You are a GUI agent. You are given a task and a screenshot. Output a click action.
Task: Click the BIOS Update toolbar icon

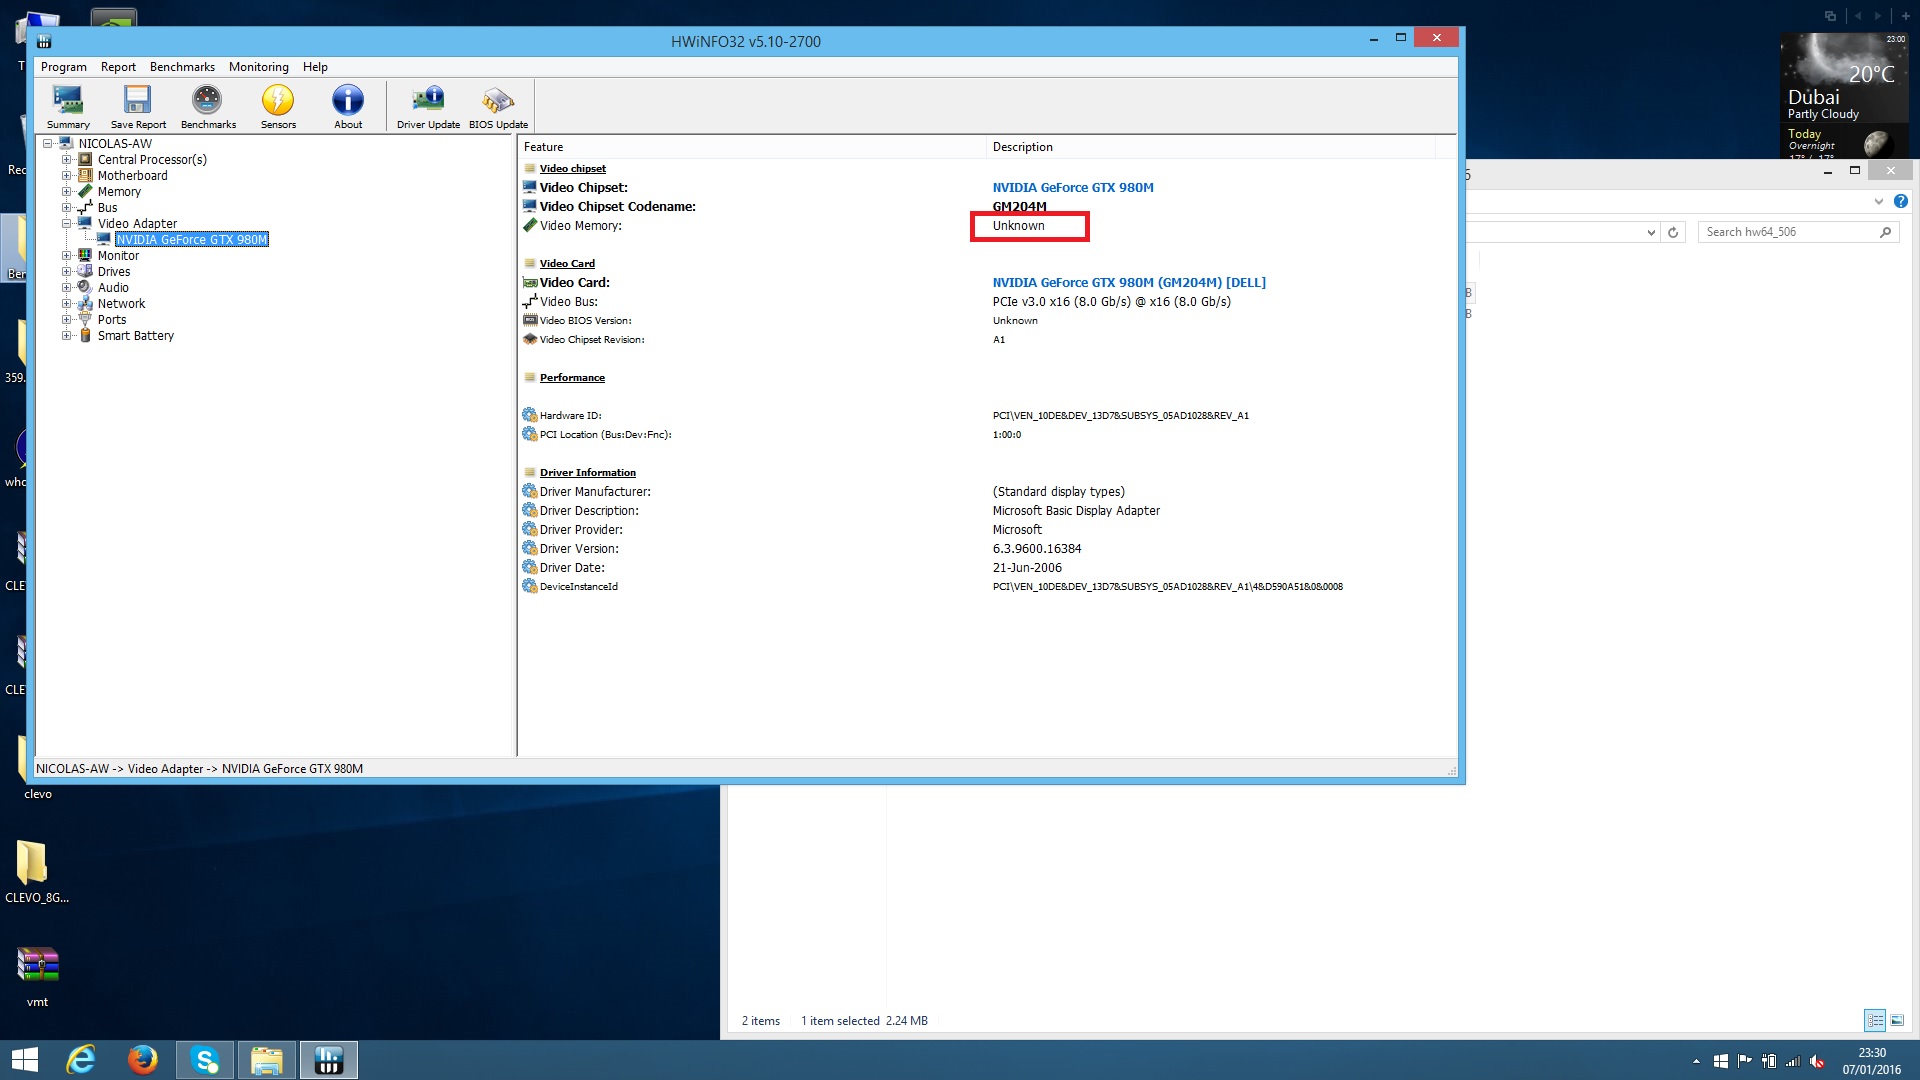point(498,107)
